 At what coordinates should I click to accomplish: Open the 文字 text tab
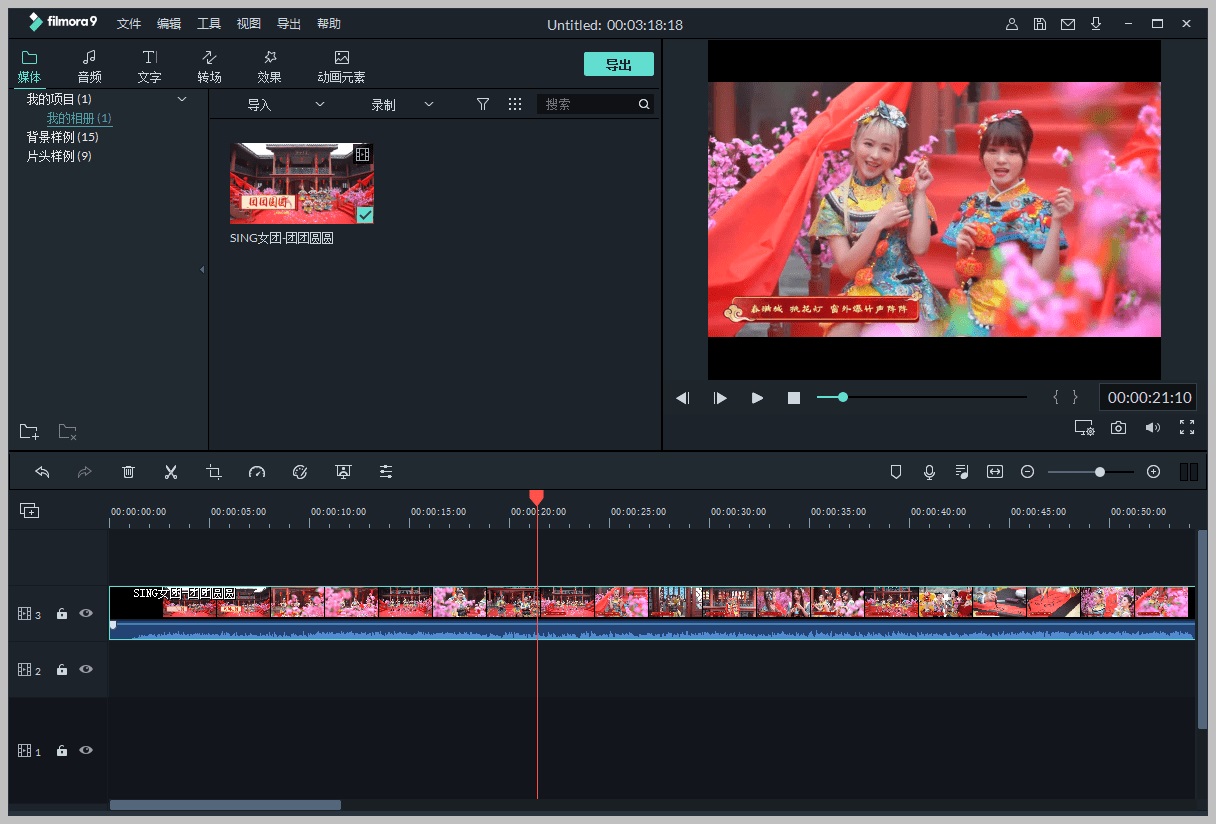149,66
